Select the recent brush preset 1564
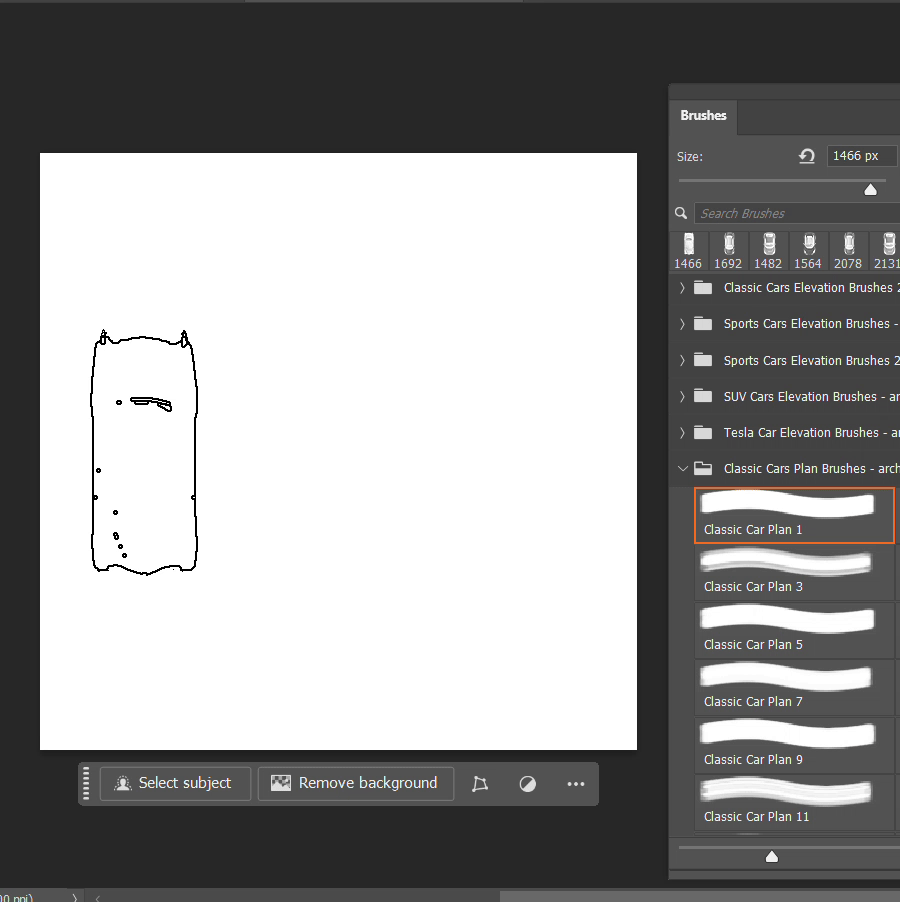900x902 pixels. click(x=808, y=251)
